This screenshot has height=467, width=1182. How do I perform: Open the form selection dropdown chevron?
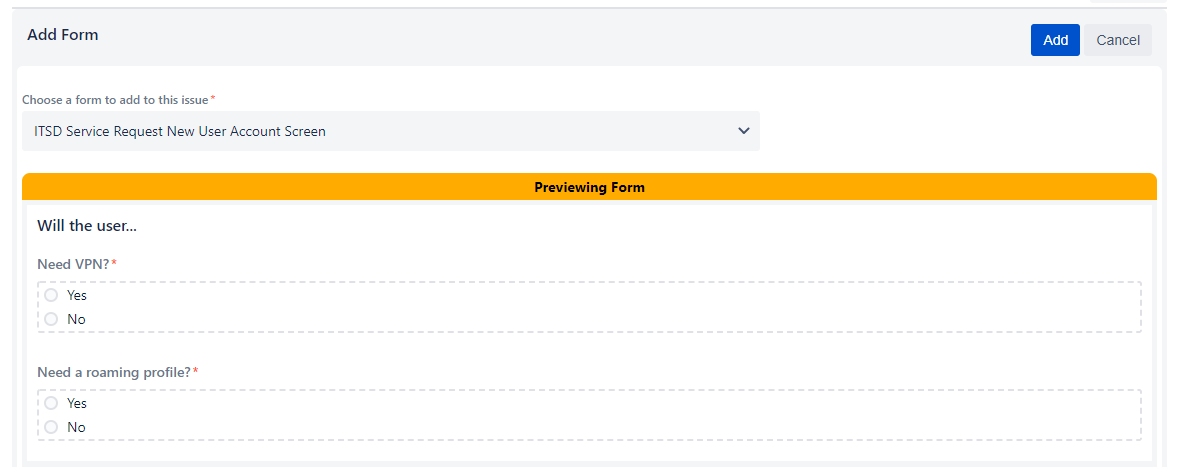click(743, 131)
